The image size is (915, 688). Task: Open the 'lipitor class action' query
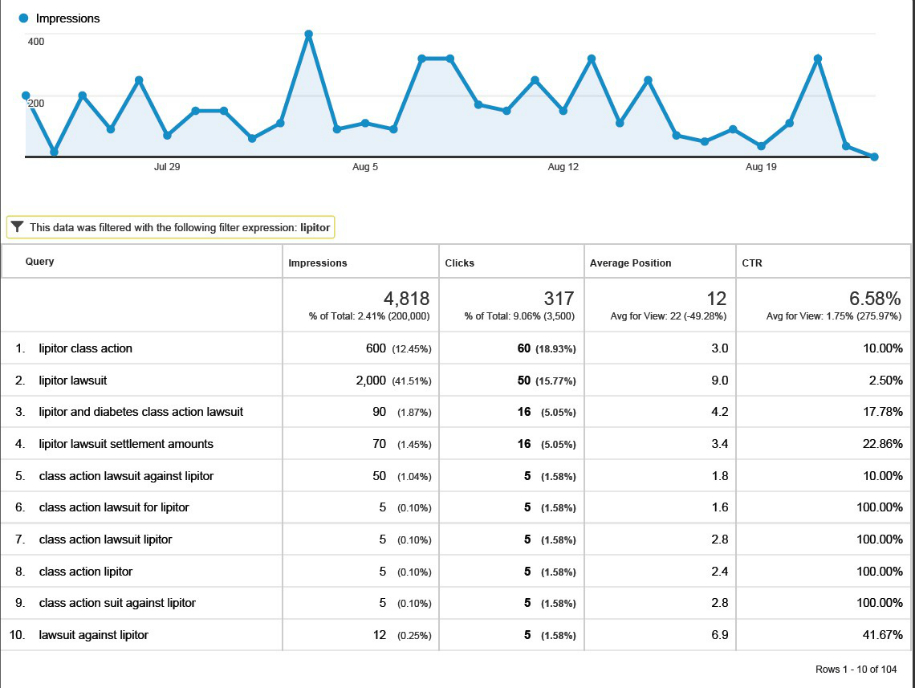(86, 348)
